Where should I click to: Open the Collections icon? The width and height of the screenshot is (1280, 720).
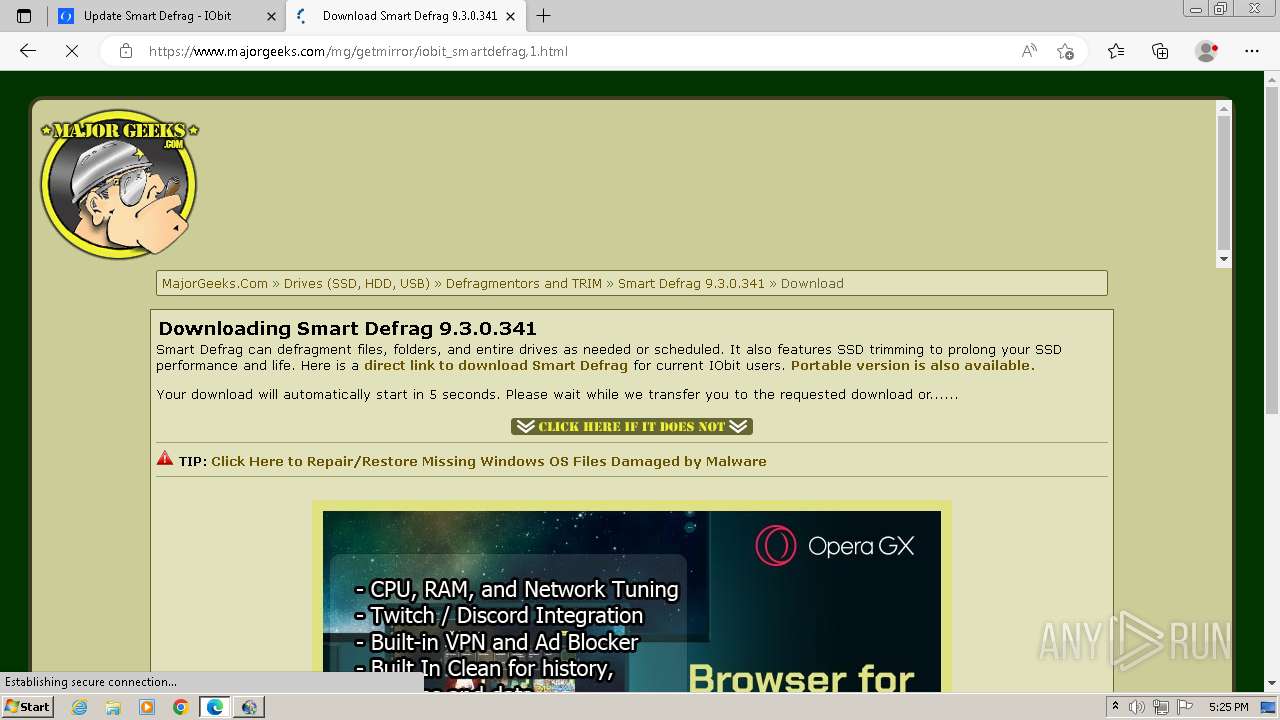[1160, 51]
